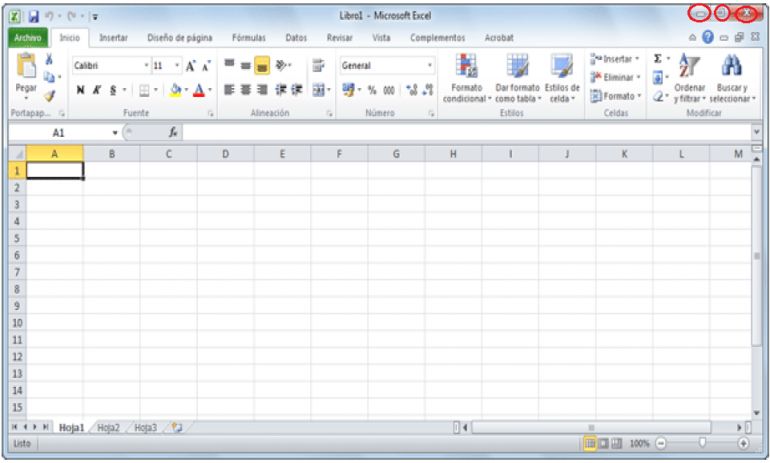Screen dimensions: 770x463
Task: Select the Format Painter brush icon
Action: [49, 95]
